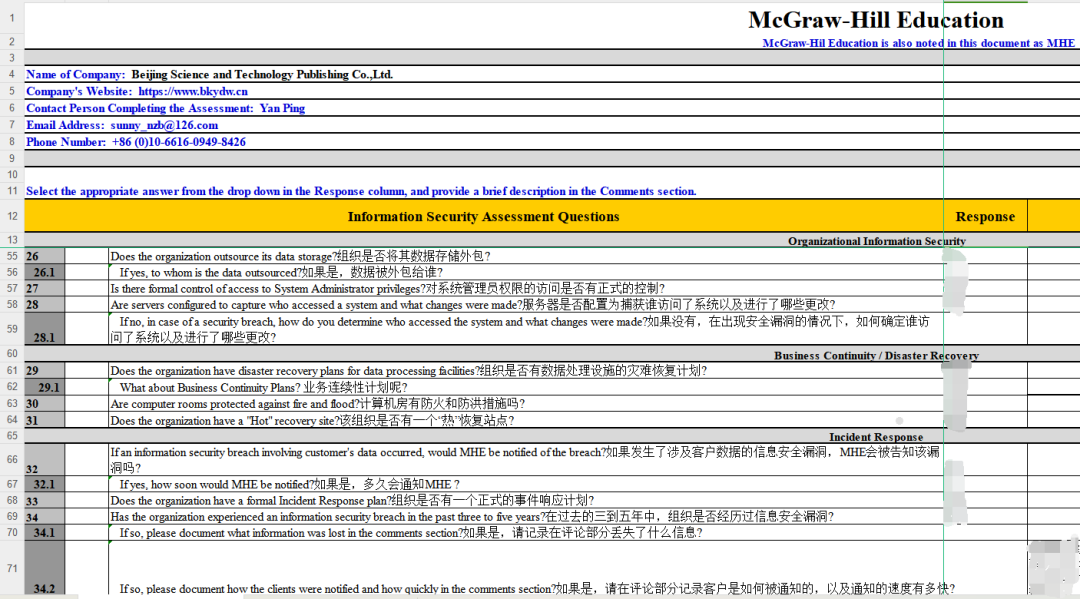The width and height of the screenshot is (1080, 599).
Task: Click the Response column header
Action: point(985,216)
